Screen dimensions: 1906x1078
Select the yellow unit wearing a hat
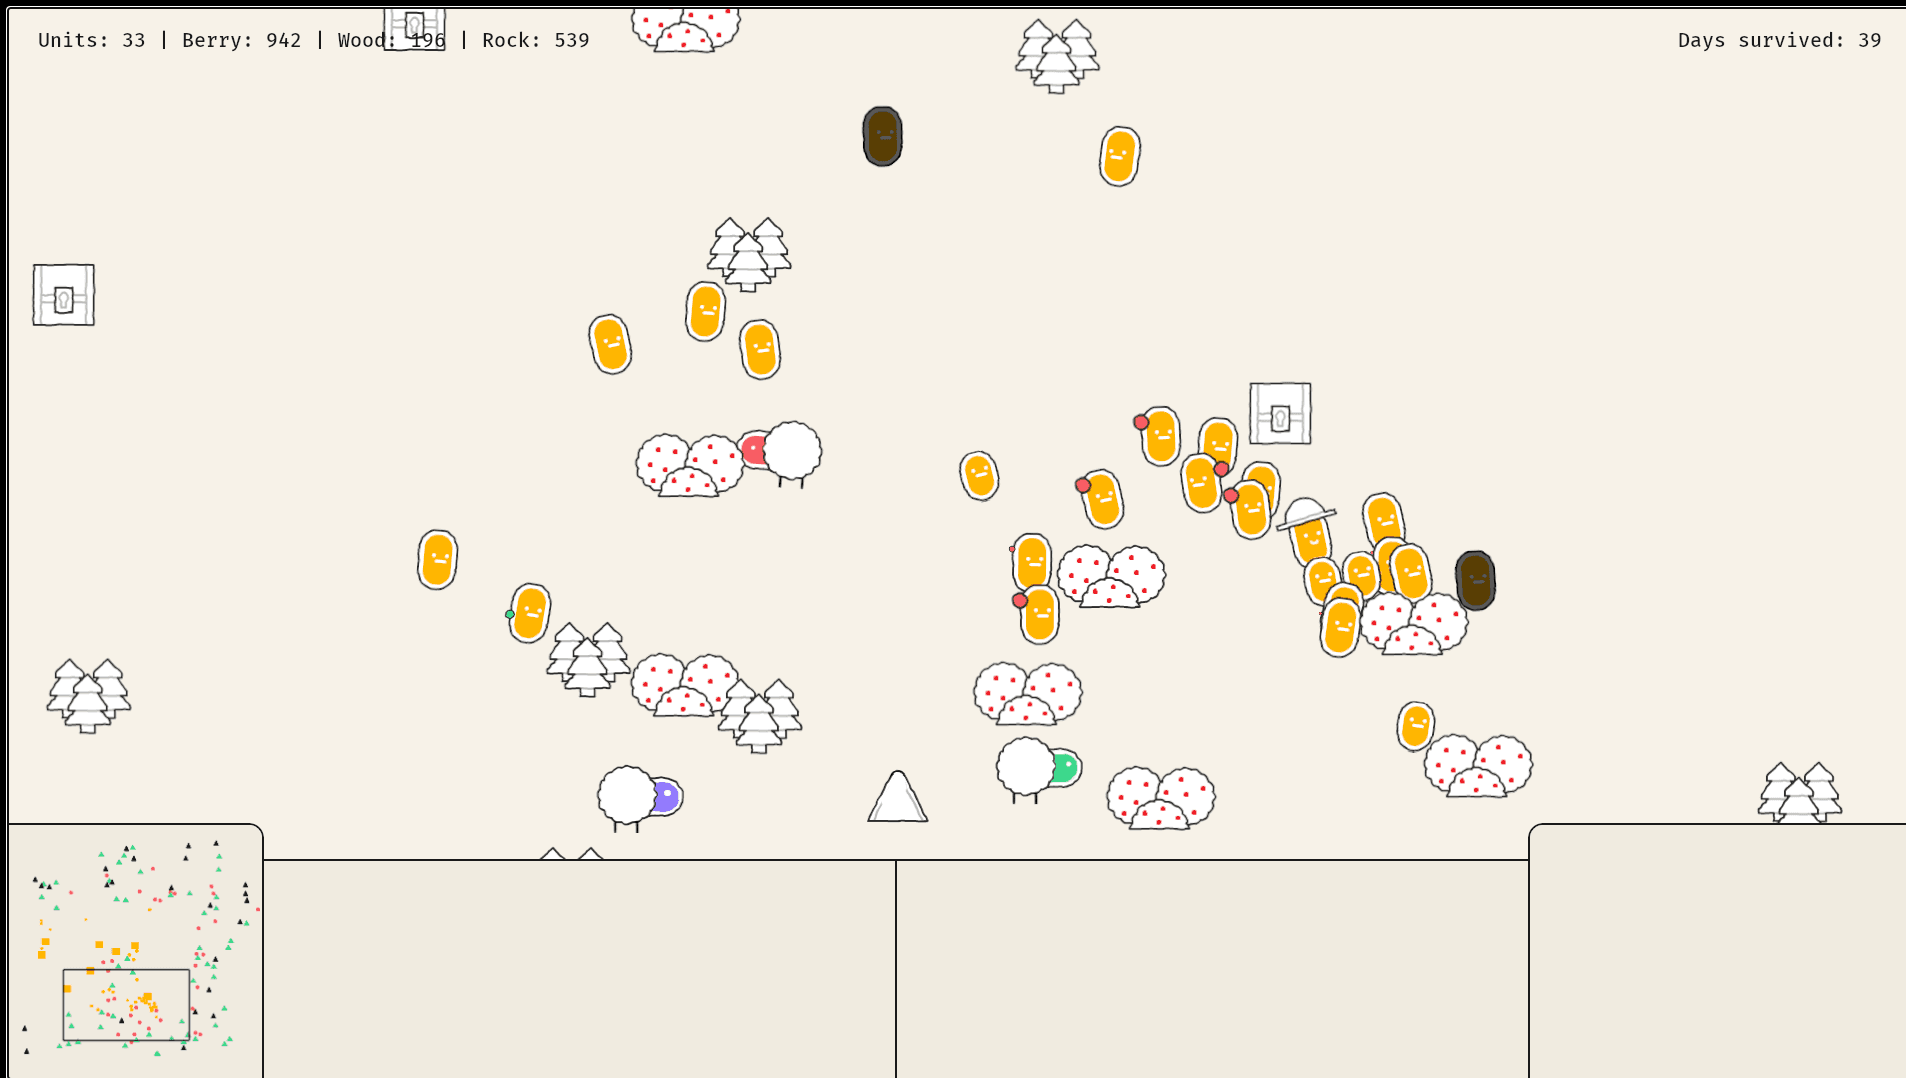(x=1309, y=532)
